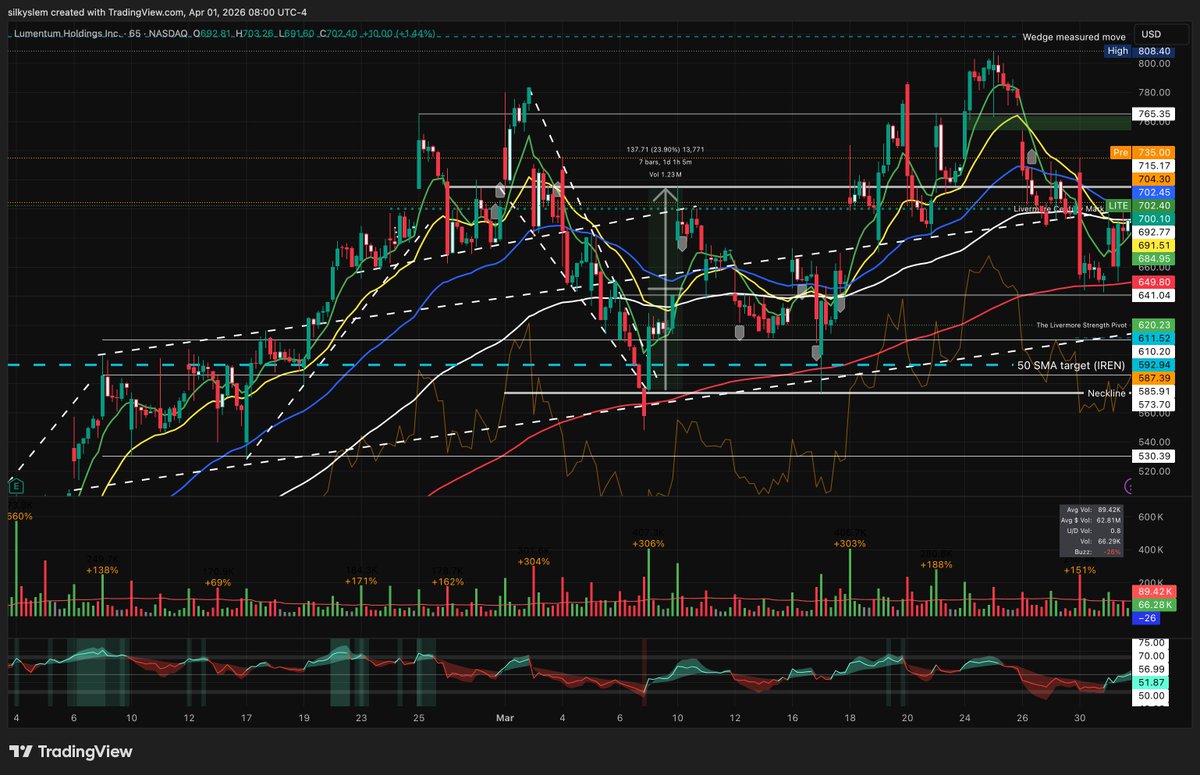The width and height of the screenshot is (1200, 775).
Task: Click the orange Pre 735.00 label
Action: [x=1142, y=152]
